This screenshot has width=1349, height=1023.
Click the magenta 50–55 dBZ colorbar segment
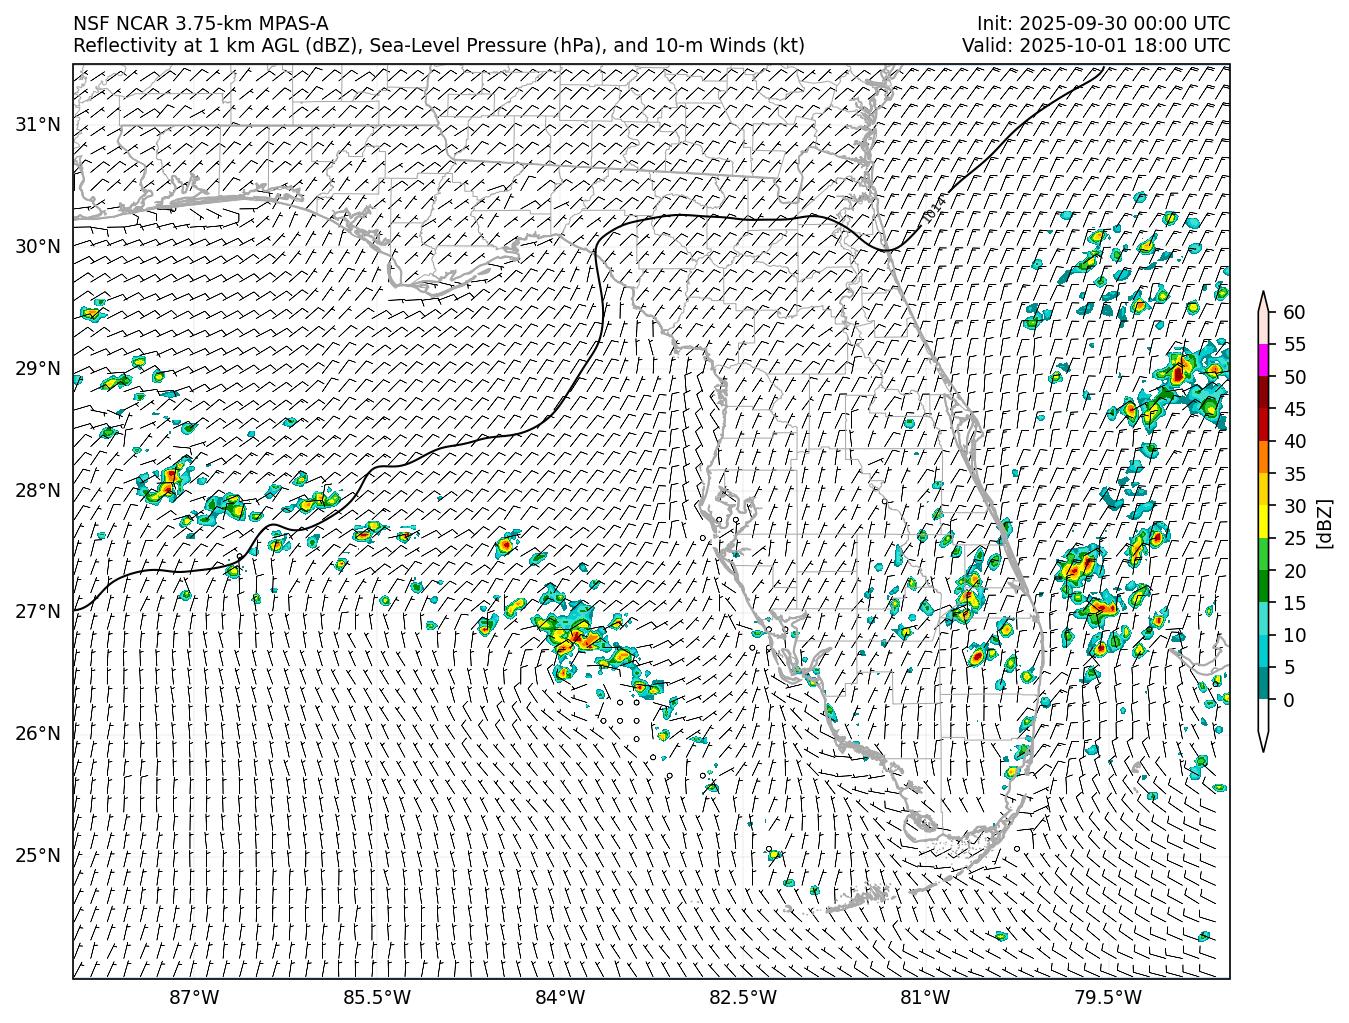(x=1263, y=360)
